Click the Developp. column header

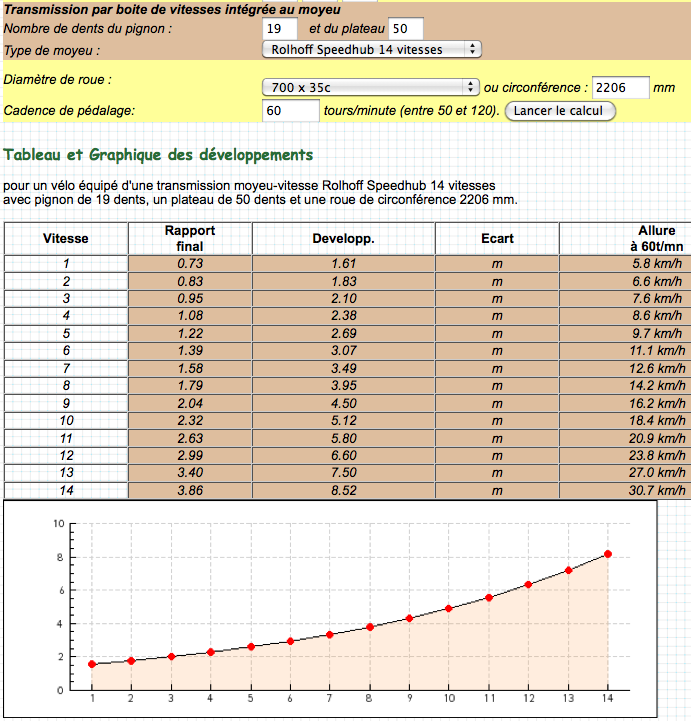(343, 238)
